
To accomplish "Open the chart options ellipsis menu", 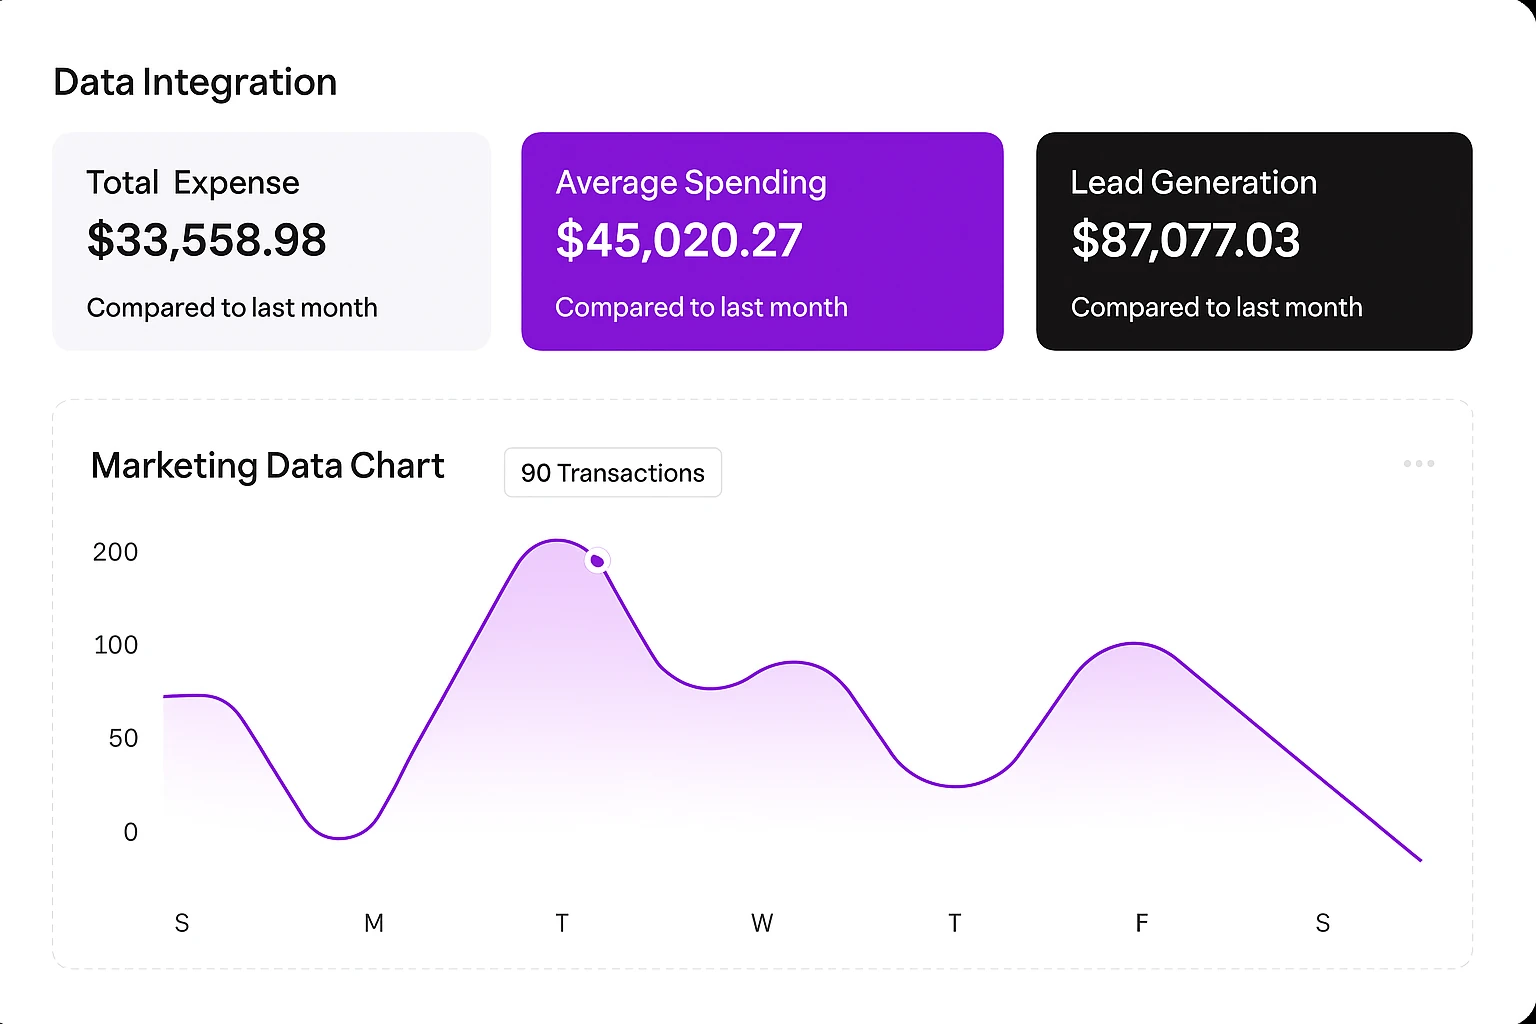I will coord(1419,463).
